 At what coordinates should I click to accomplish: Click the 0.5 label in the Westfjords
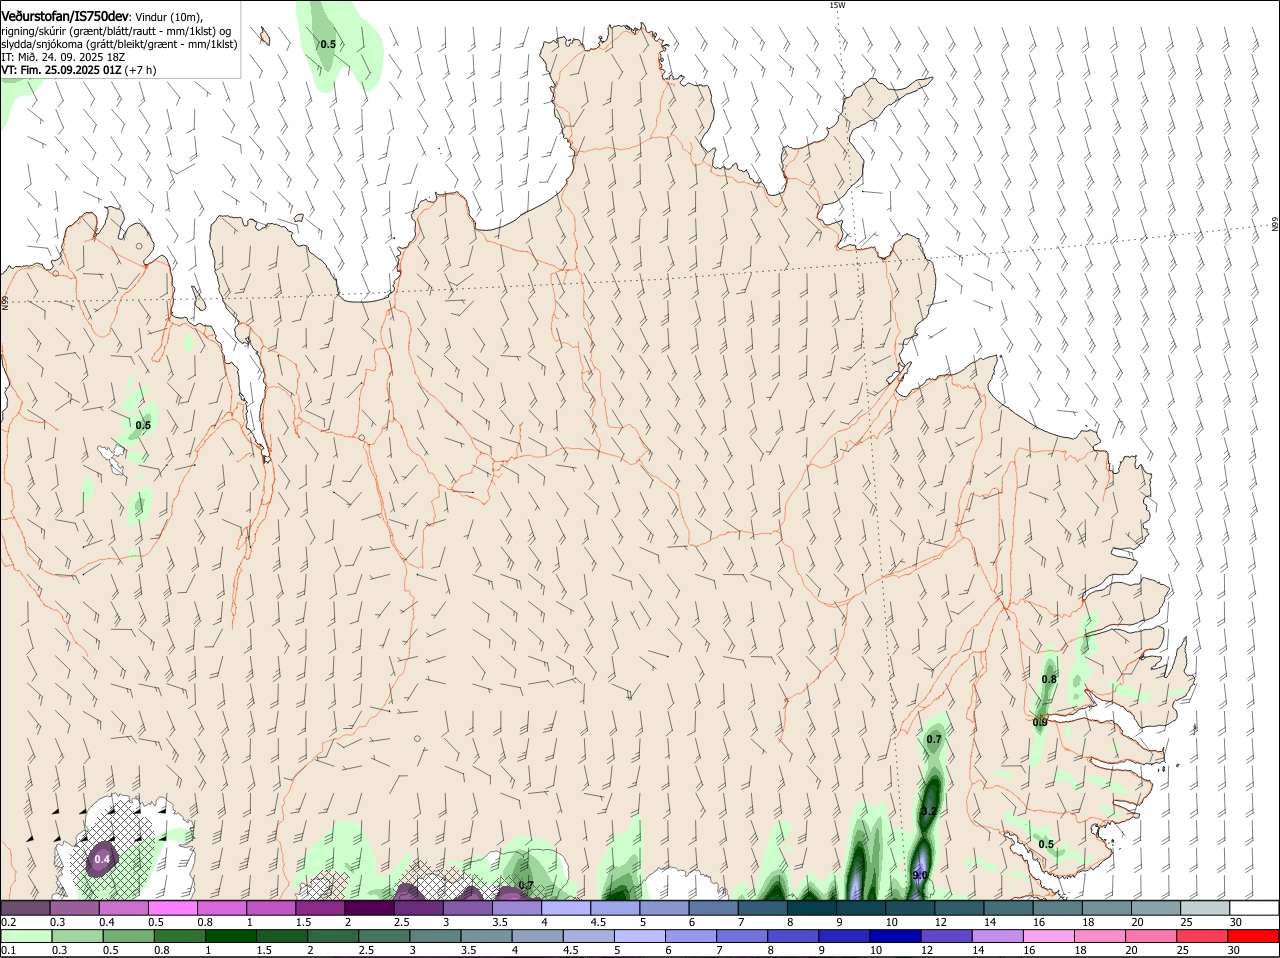(143, 425)
